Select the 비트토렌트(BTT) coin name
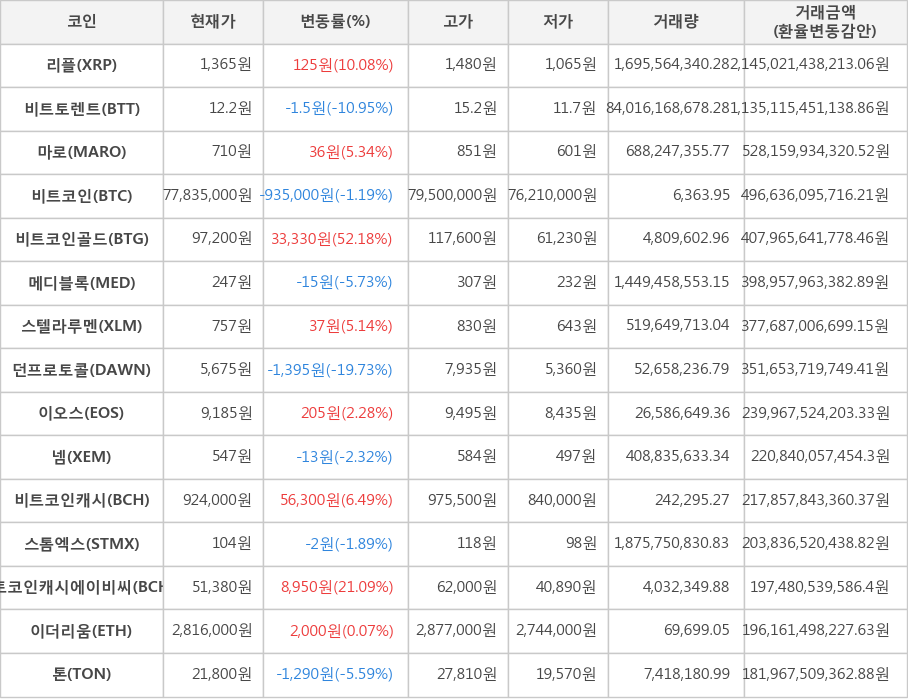The image size is (908, 700). (x=82, y=109)
